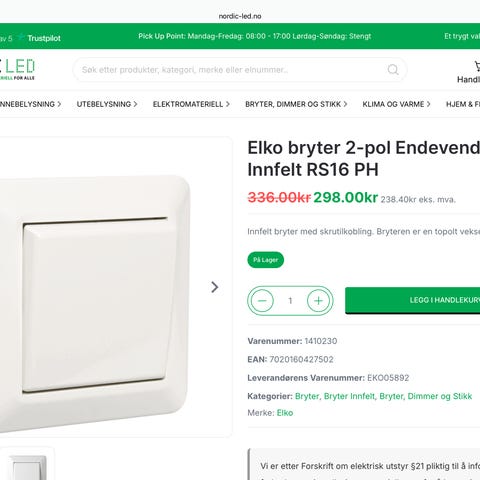Viewport: 480px width, 480px height.
Task: Open Klima og Varme menu
Action: coord(396,104)
